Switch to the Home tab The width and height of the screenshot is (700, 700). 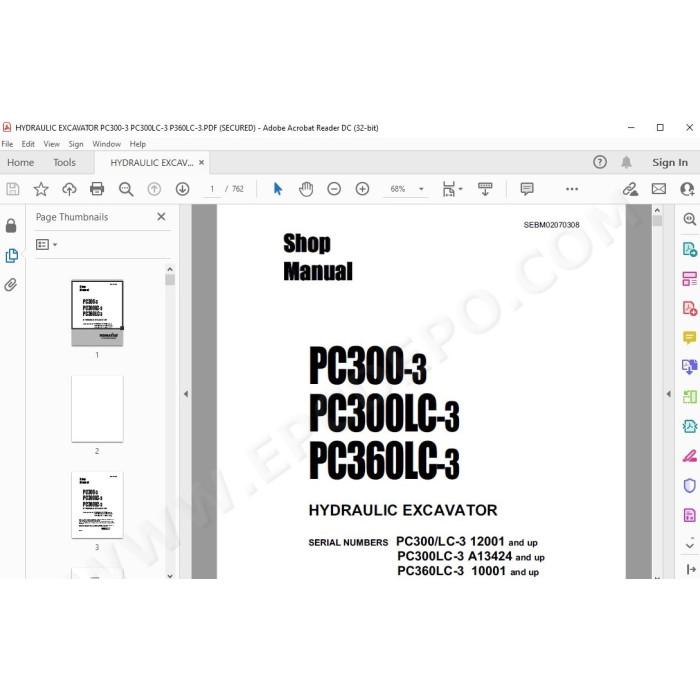coord(21,162)
